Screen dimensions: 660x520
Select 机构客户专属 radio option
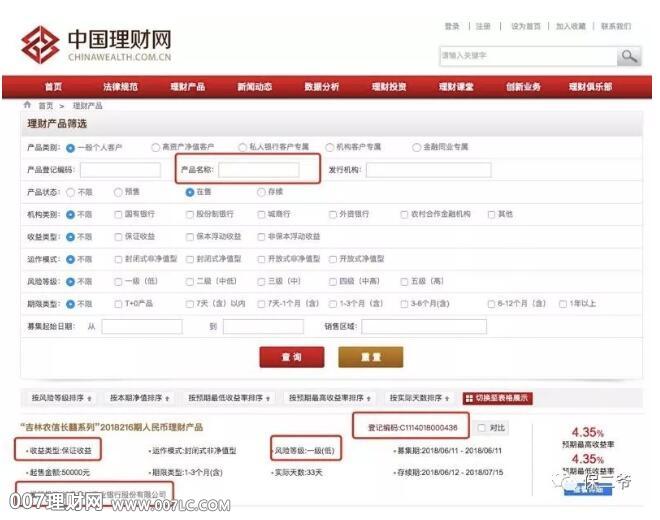[x=330, y=147]
